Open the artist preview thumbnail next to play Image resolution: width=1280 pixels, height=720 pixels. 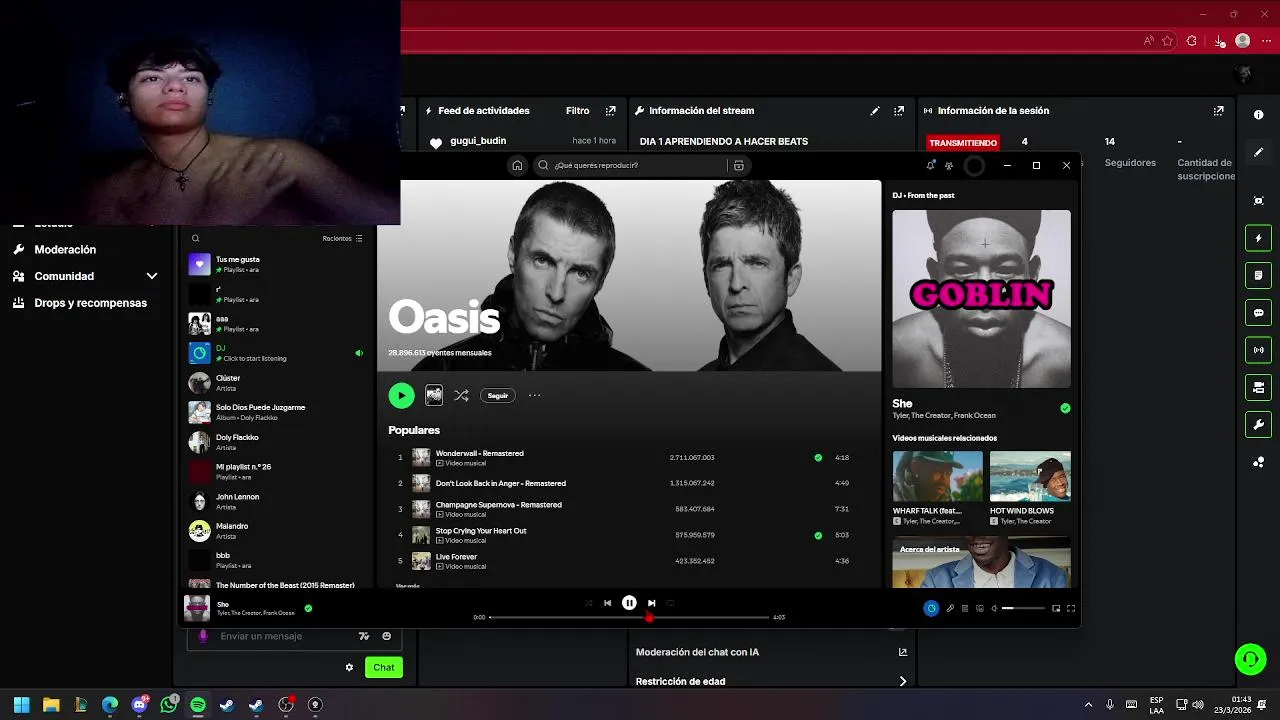point(434,396)
